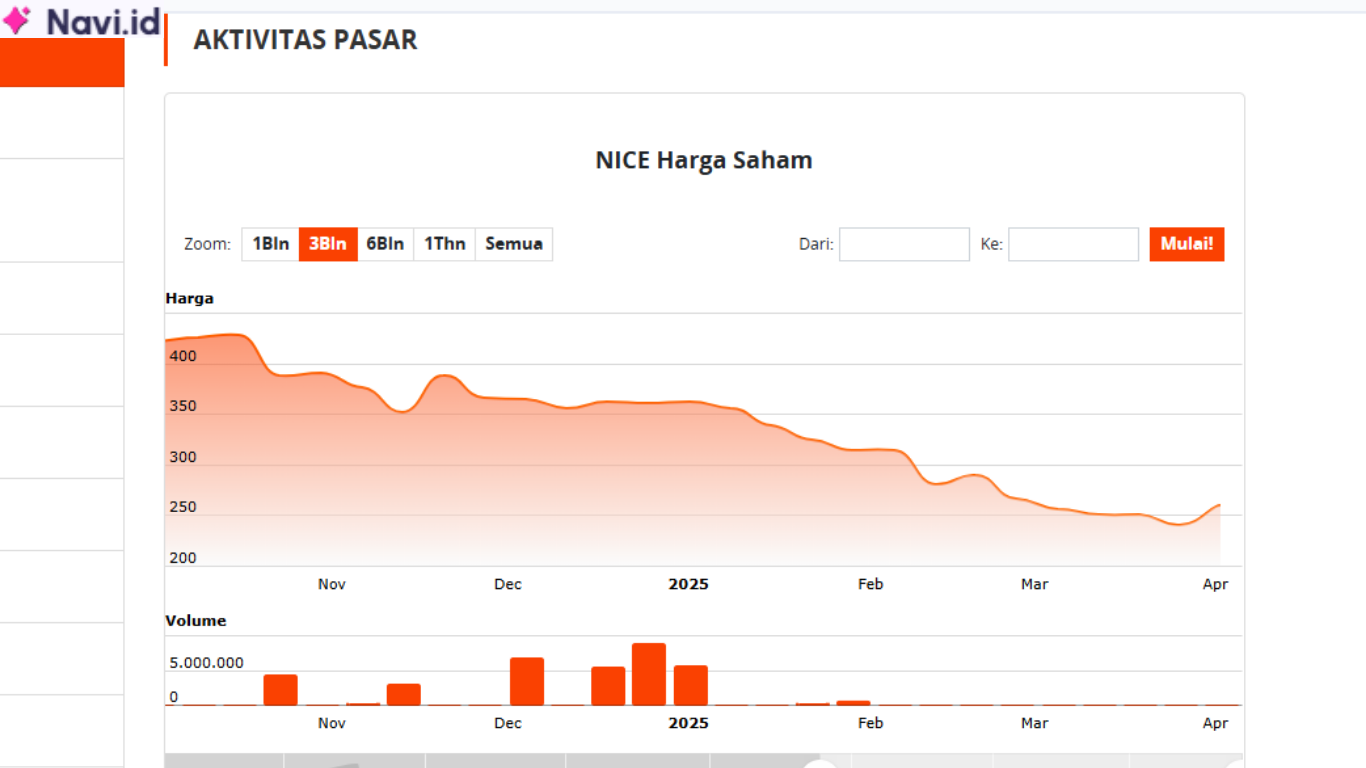Select the Semua zoom option
The height and width of the screenshot is (768, 1366).
click(x=513, y=243)
